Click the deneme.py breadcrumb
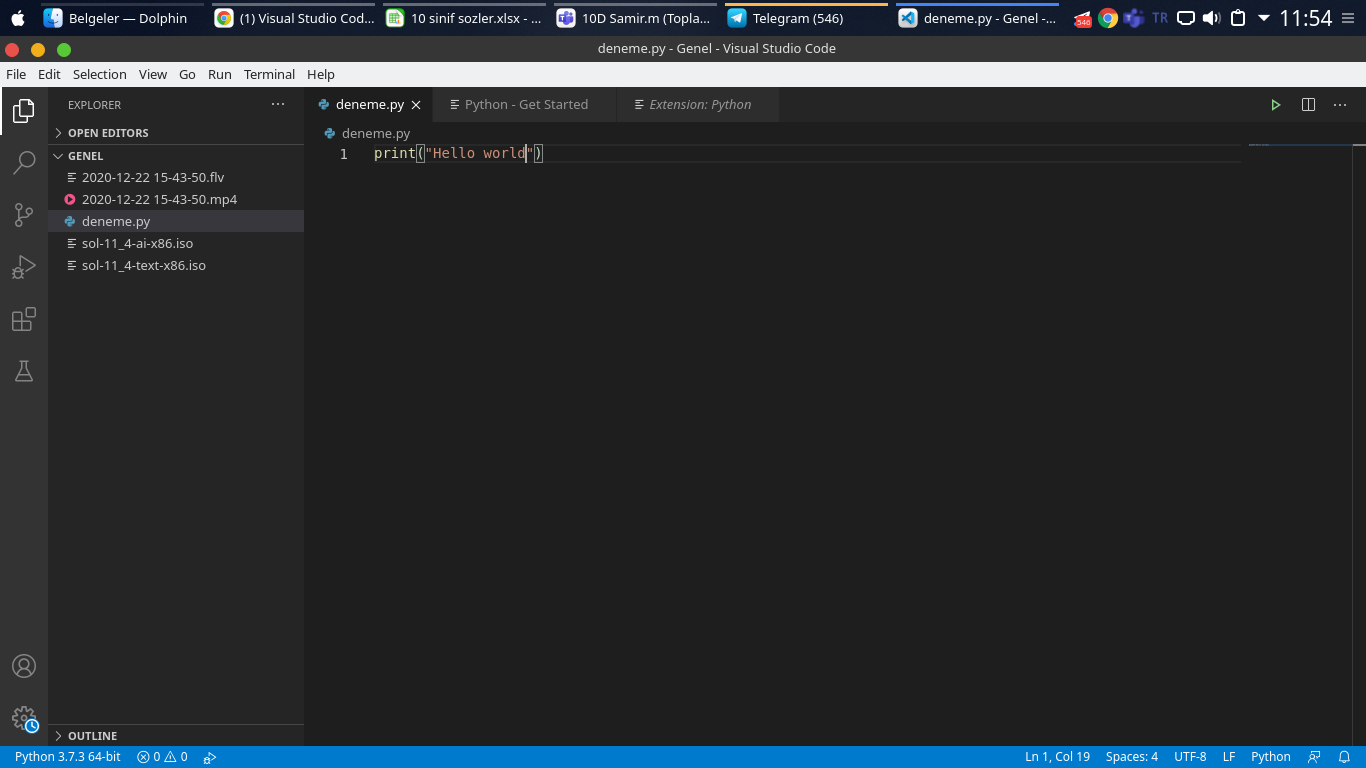 375,133
